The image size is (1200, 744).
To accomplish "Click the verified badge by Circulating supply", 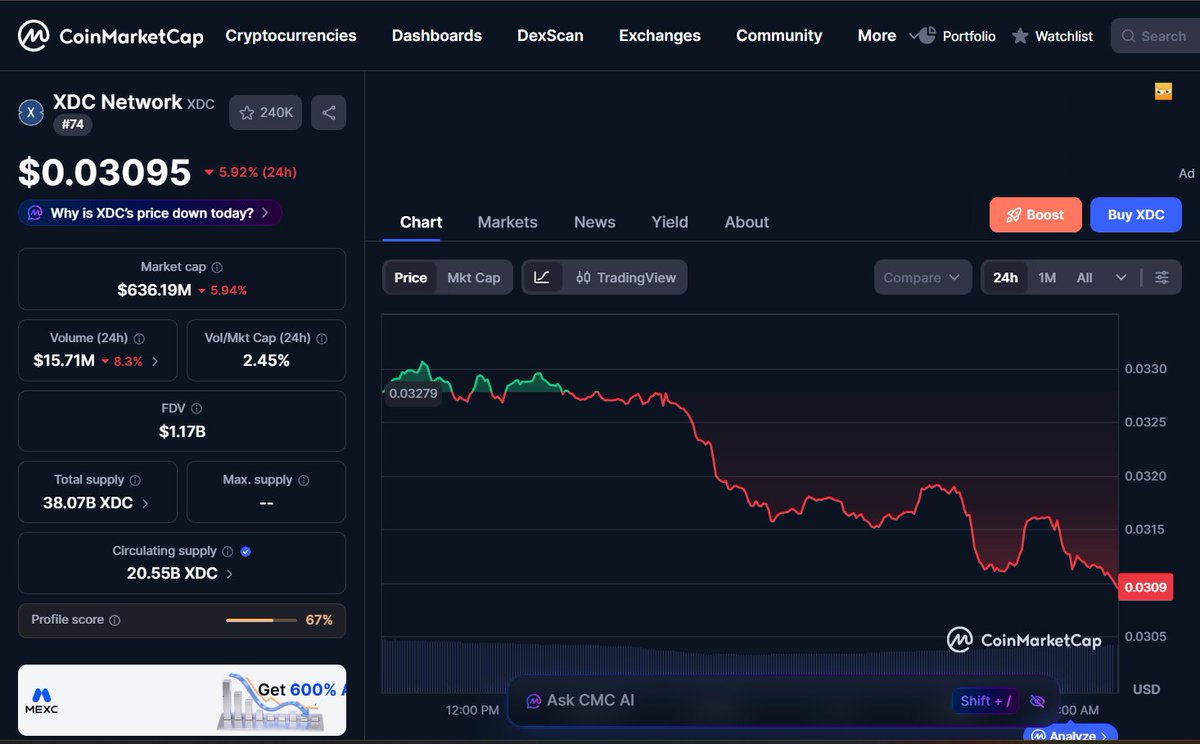I will (246, 551).
